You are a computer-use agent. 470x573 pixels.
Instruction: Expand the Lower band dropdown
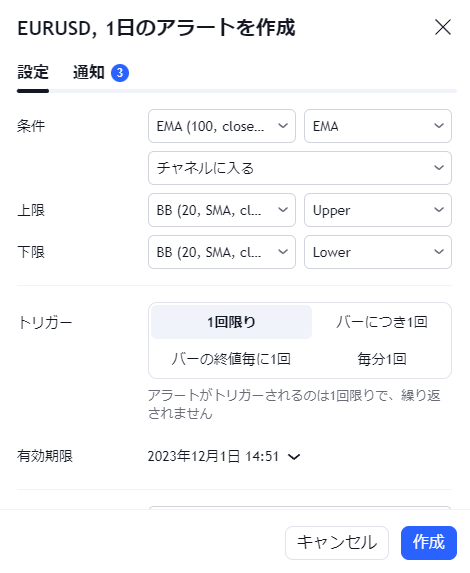click(378, 252)
